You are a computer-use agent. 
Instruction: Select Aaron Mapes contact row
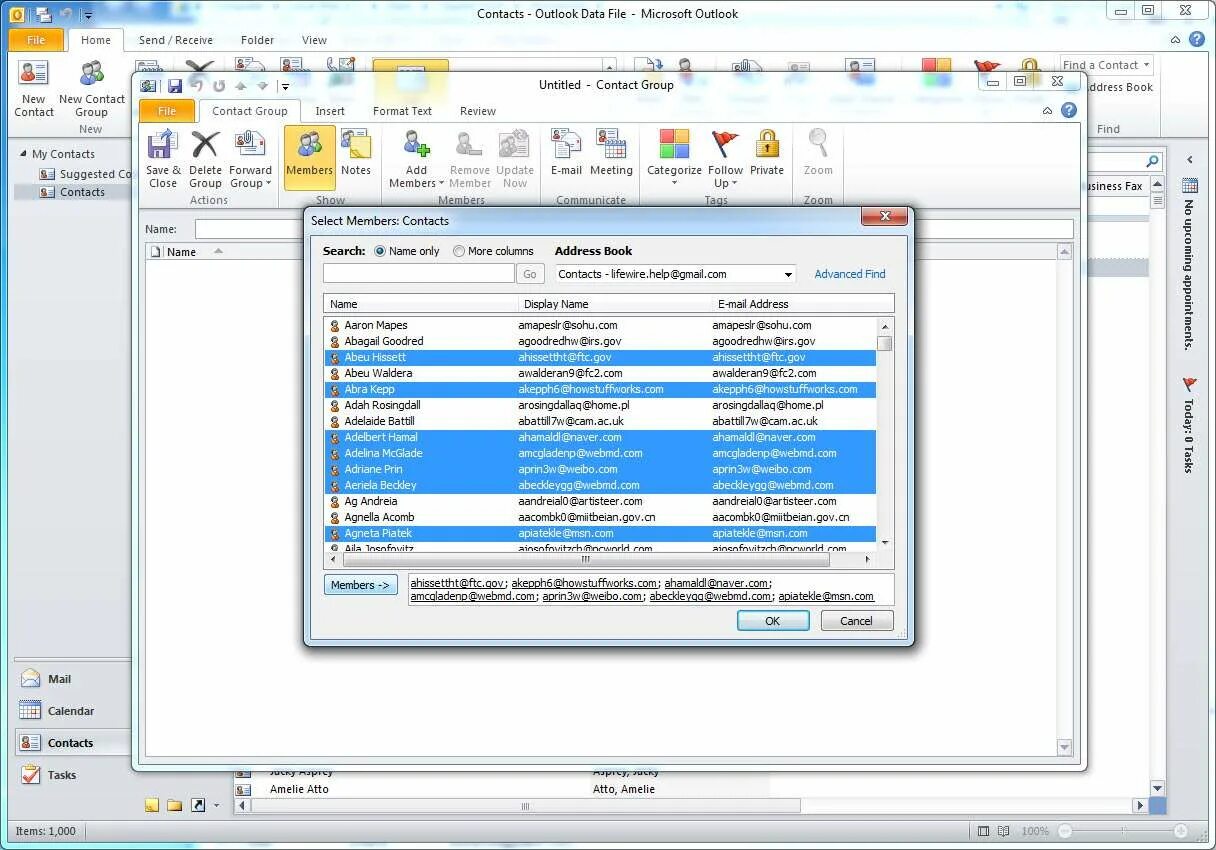coord(600,325)
